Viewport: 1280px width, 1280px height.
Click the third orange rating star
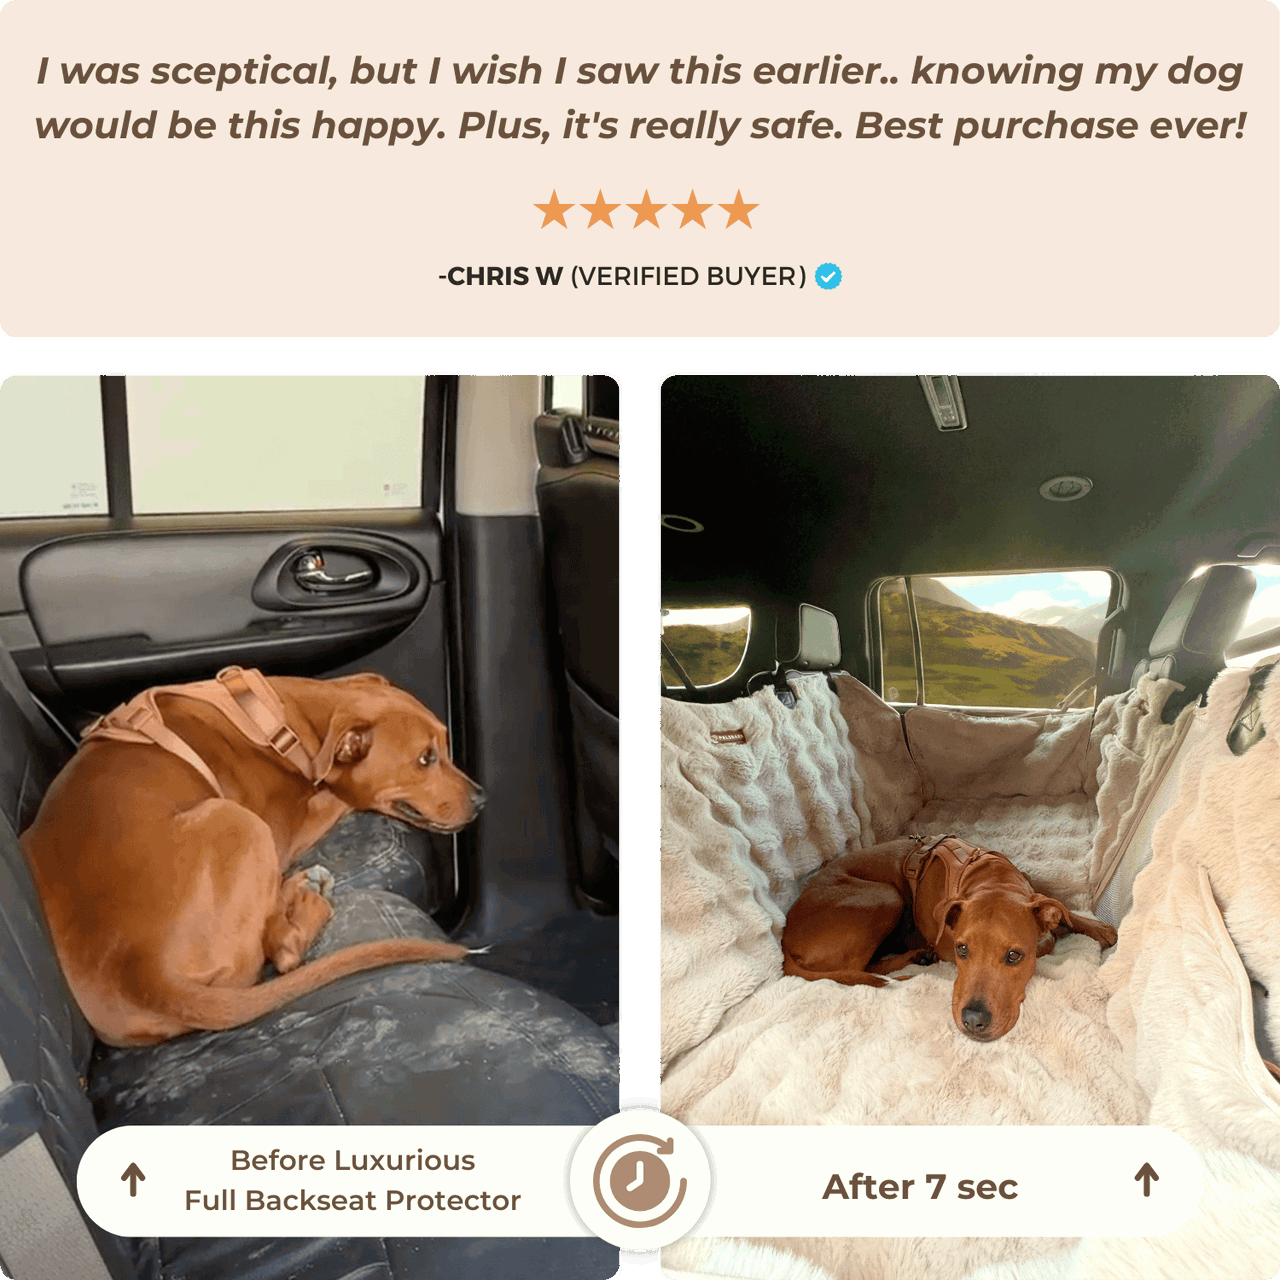[x=646, y=210]
